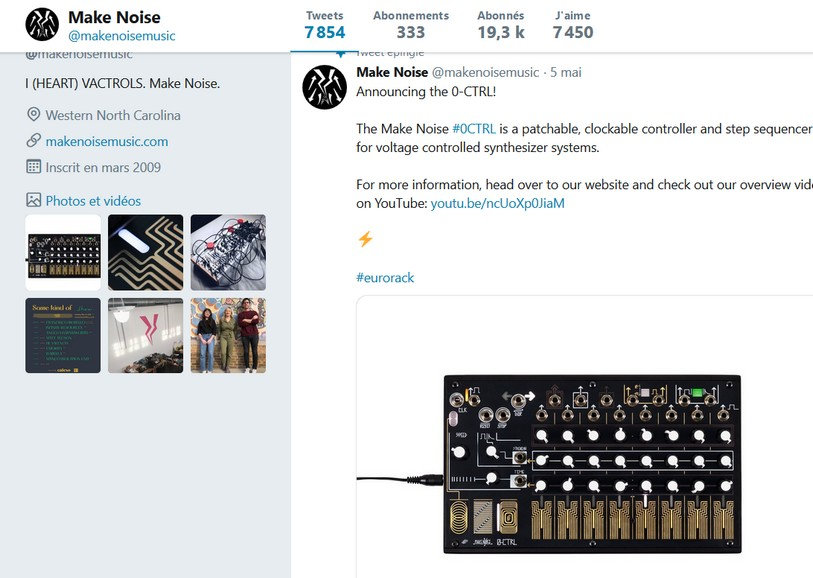Click the calendar icon next to join date
Viewport: 813px width, 578px height.
point(34,167)
